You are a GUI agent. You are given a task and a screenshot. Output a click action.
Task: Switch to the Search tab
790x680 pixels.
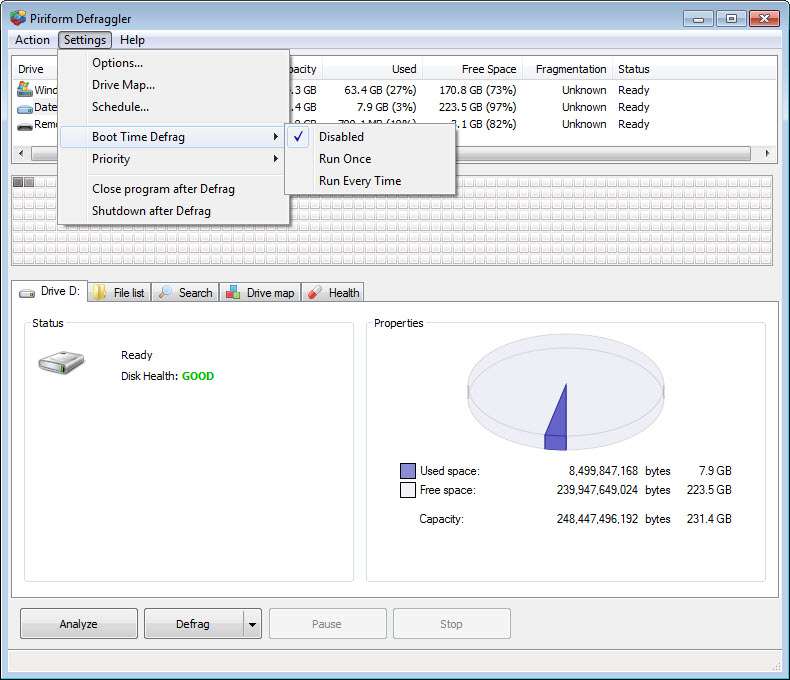pos(185,293)
